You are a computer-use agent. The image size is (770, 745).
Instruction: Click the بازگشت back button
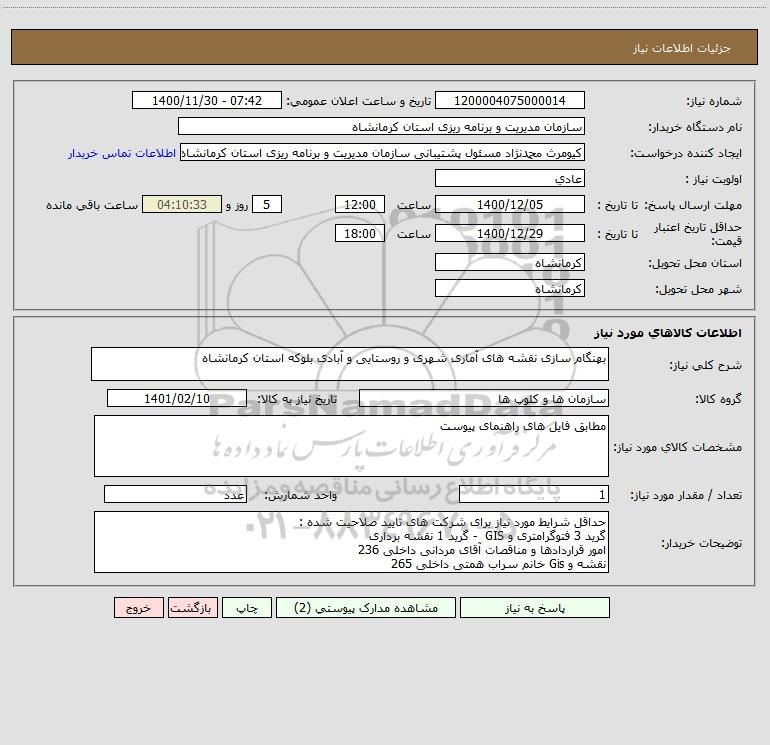click(192, 607)
